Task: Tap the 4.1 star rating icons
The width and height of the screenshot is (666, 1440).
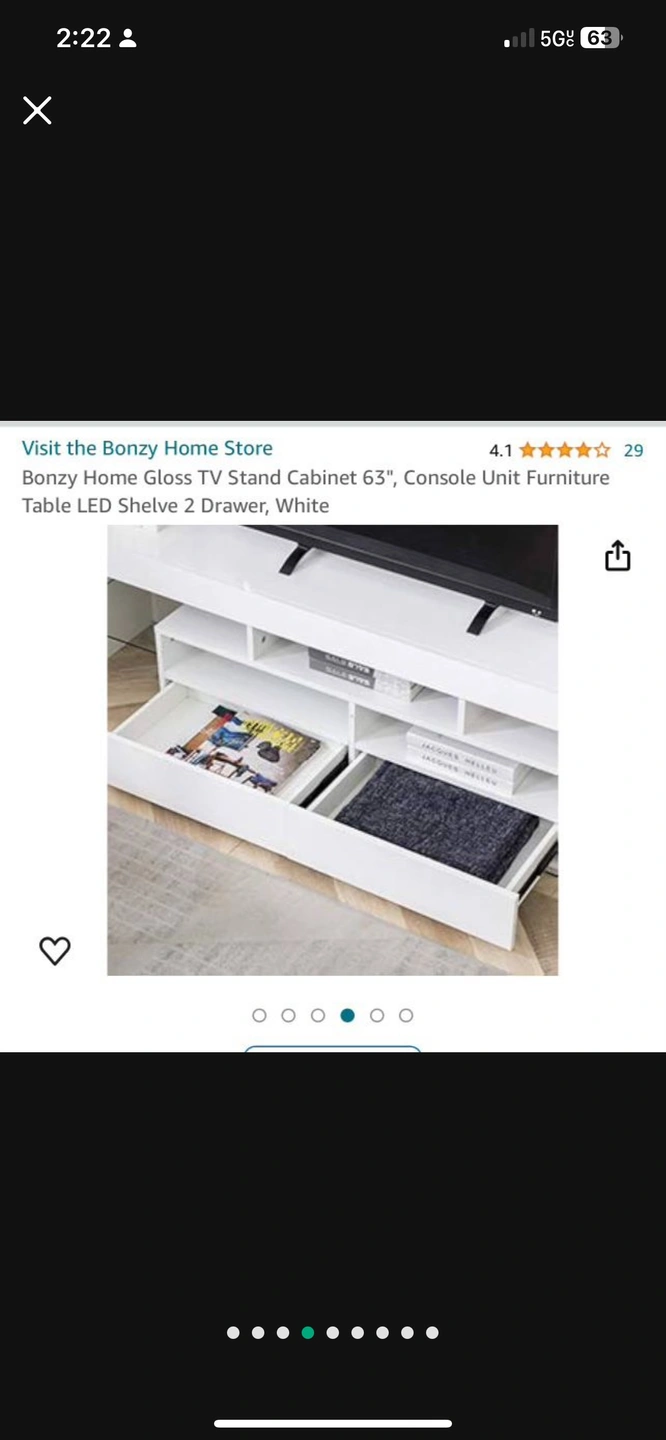Action: 564,450
